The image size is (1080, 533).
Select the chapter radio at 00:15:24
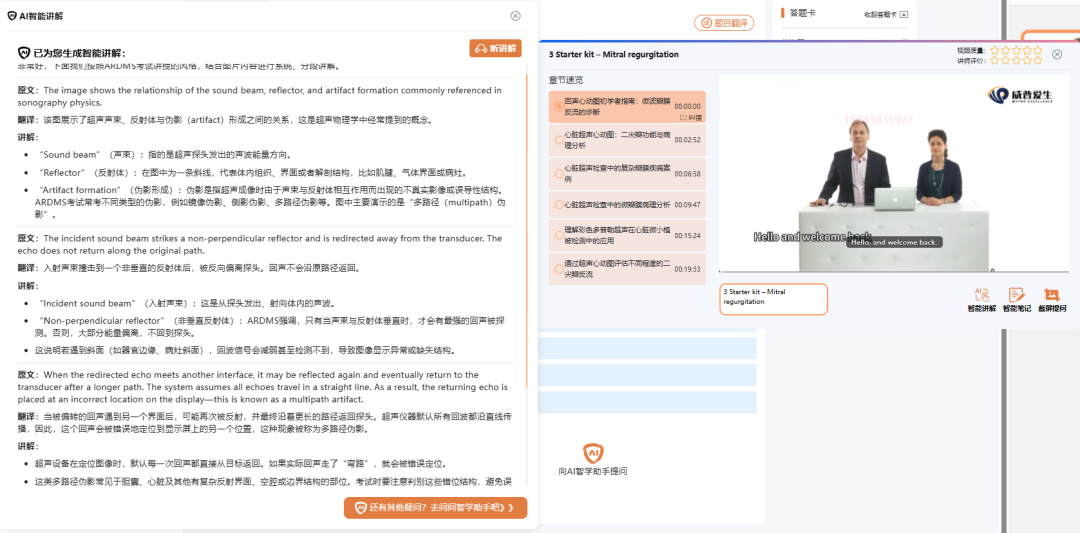pyautogui.click(x=559, y=236)
